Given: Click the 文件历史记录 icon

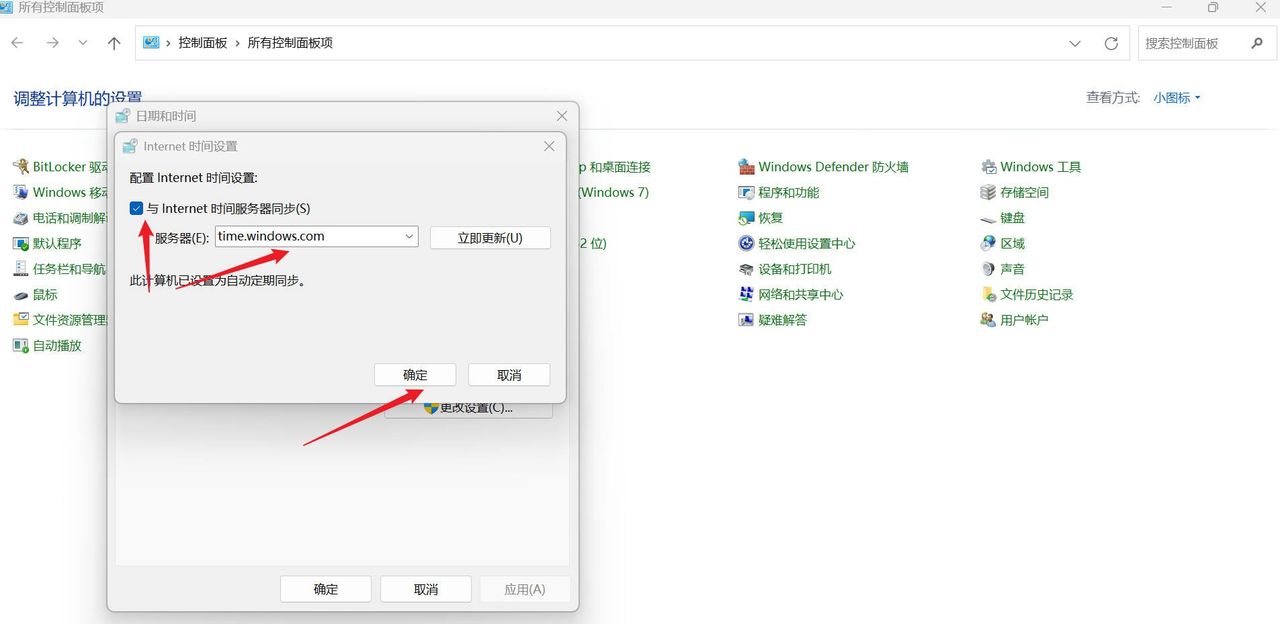Looking at the screenshot, I should 989,295.
